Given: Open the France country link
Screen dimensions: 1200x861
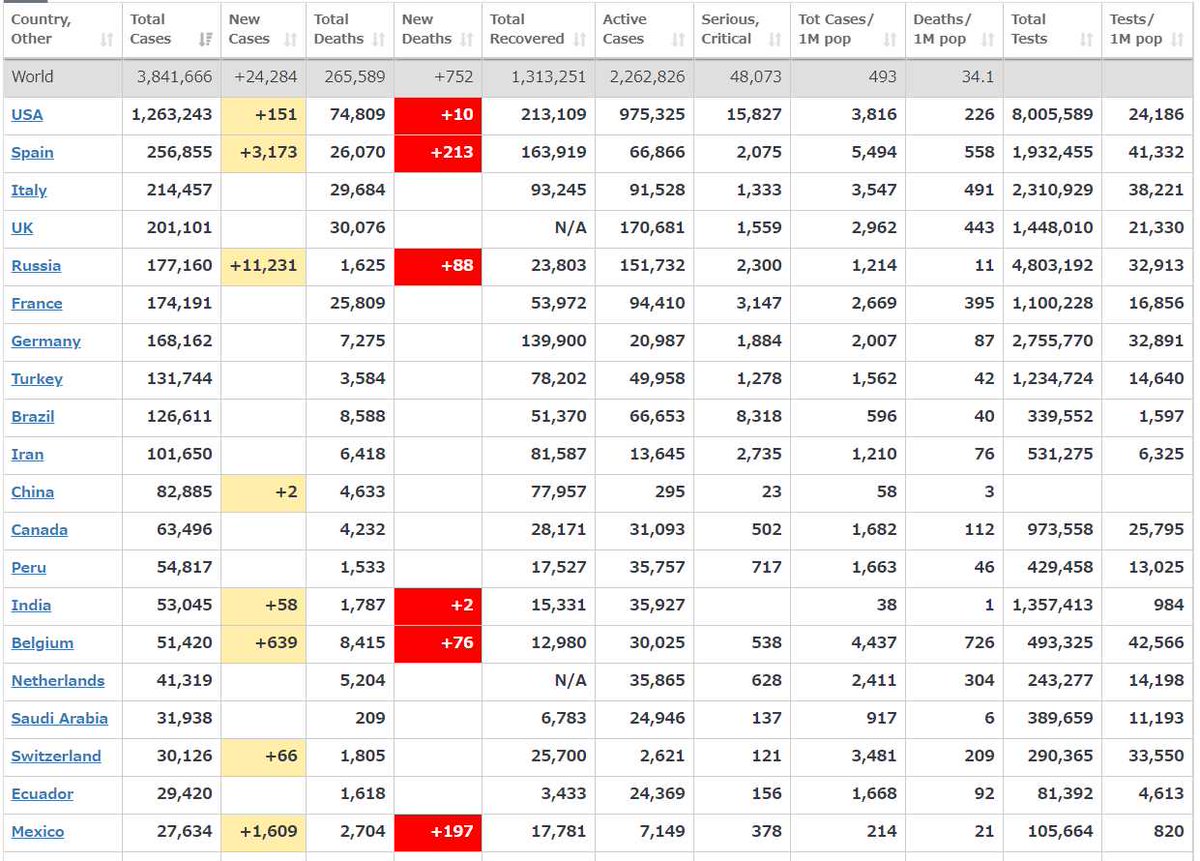Looking at the screenshot, I should coord(37,303).
